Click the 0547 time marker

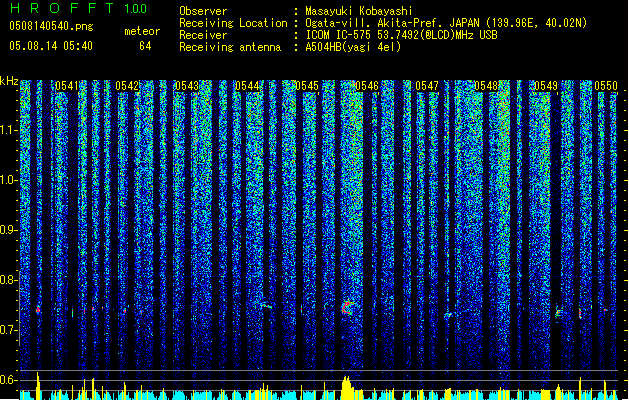(x=427, y=86)
